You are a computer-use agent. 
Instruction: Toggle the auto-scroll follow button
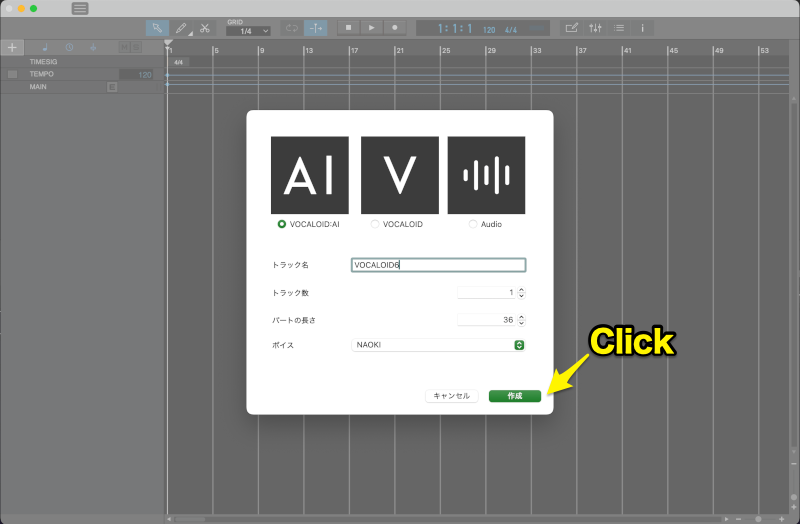pos(315,28)
